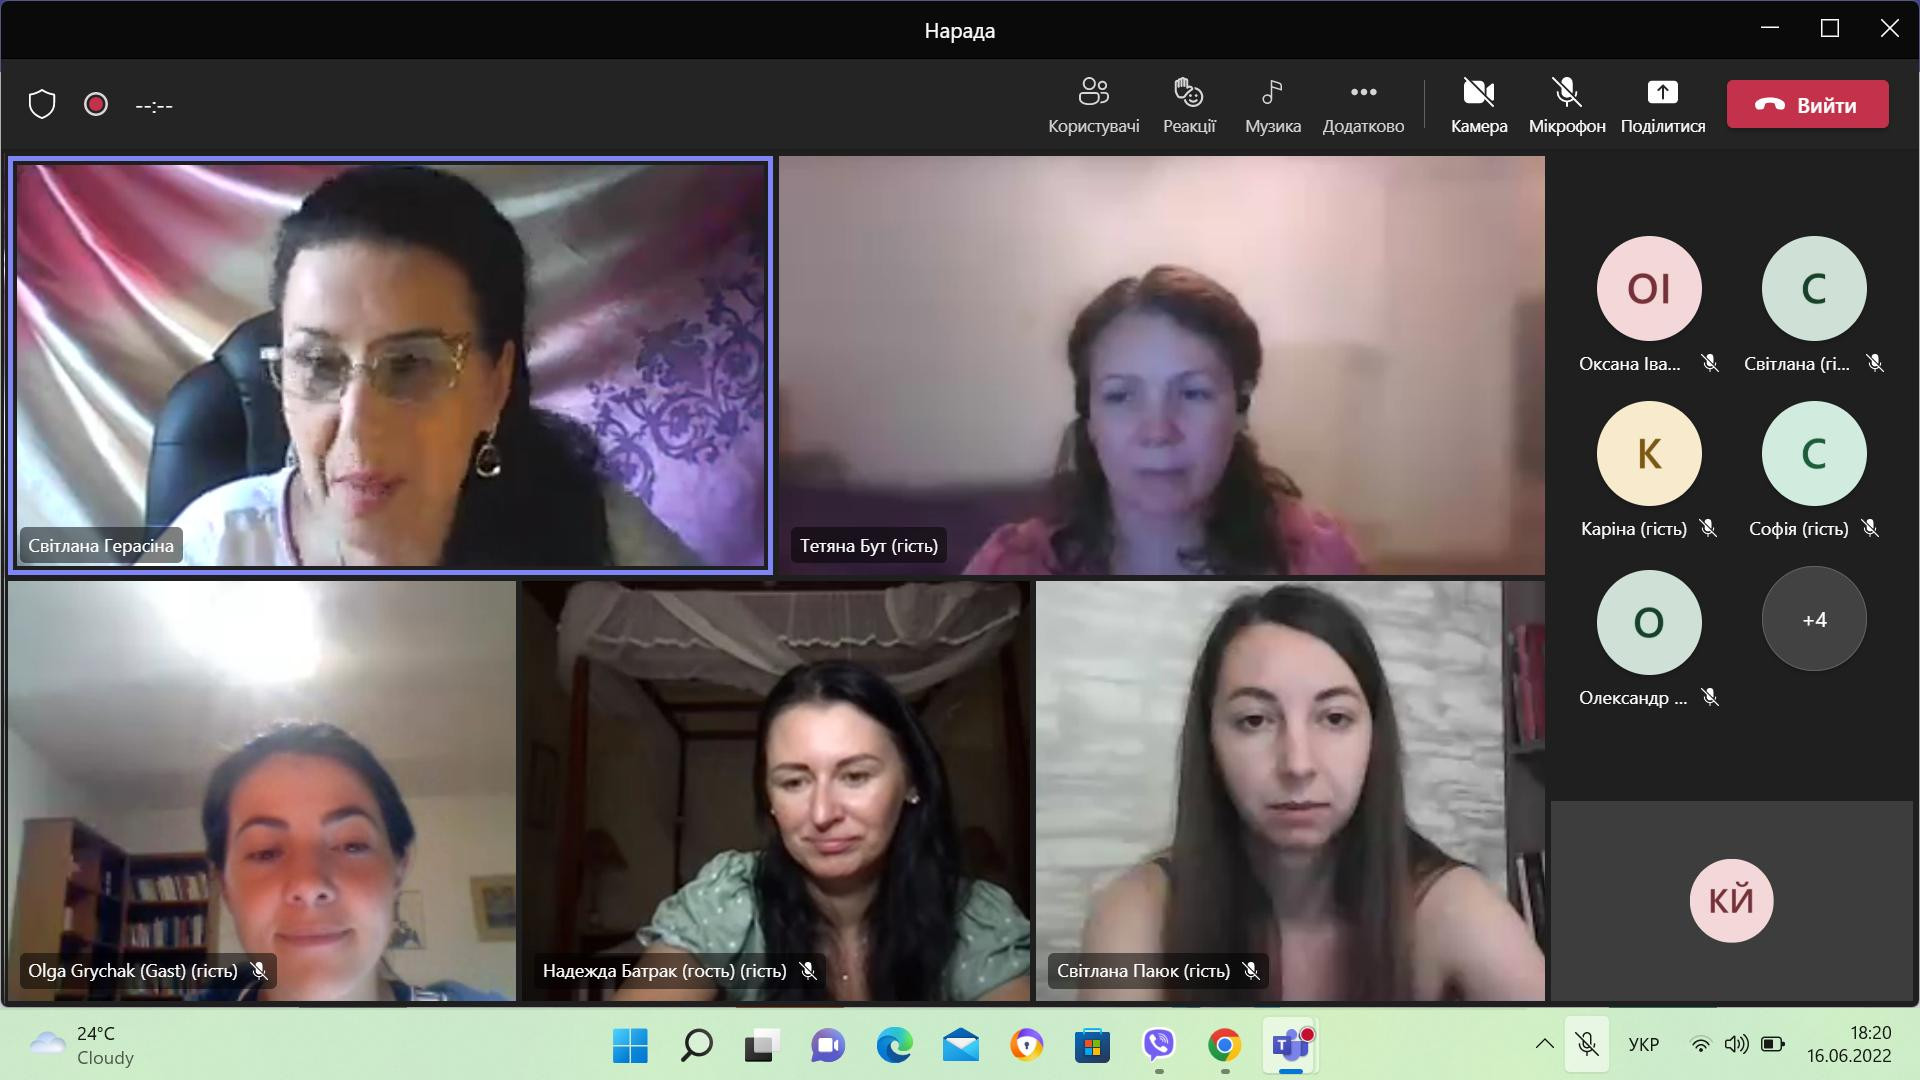Toggle taskbar microphone mute icon
1920x1080 pixels.
point(1586,1045)
